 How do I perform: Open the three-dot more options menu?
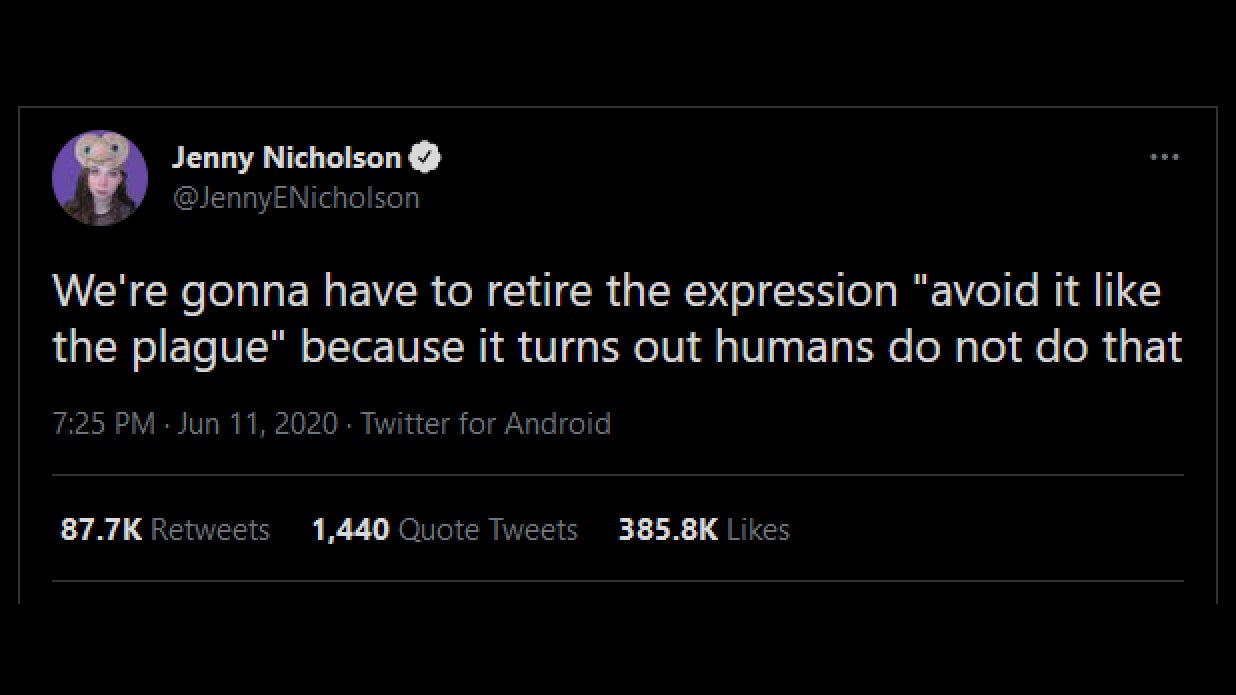(x=1164, y=157)
